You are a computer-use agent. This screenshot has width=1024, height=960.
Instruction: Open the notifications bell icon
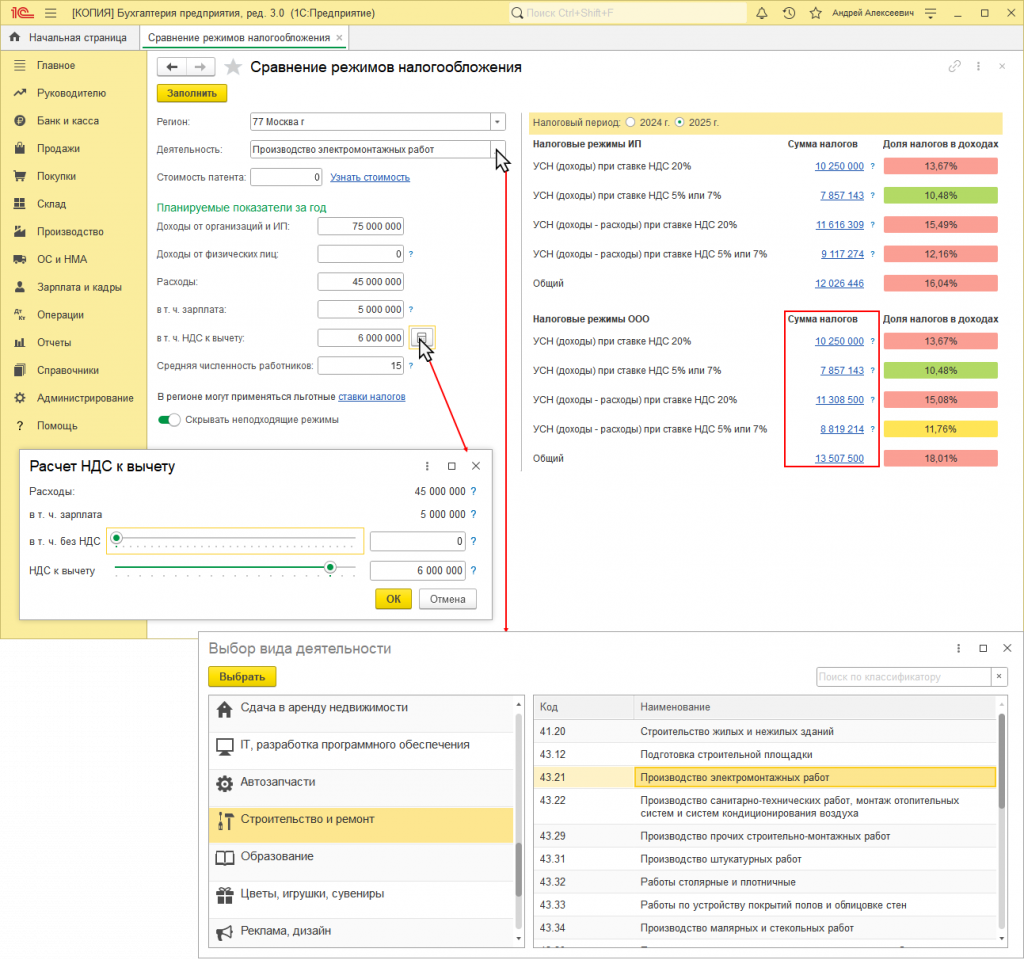click(x=761, y=13)
